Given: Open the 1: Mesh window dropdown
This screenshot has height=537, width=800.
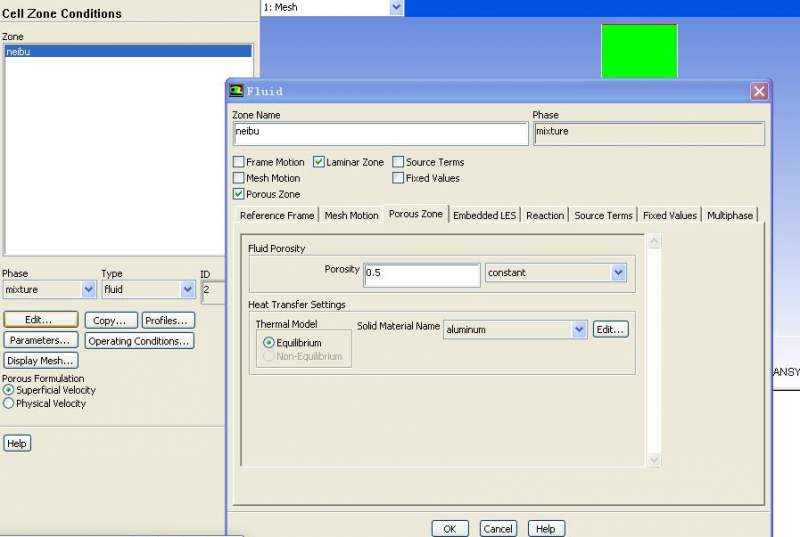Looking at the screenshot, I should click(396, 7).
